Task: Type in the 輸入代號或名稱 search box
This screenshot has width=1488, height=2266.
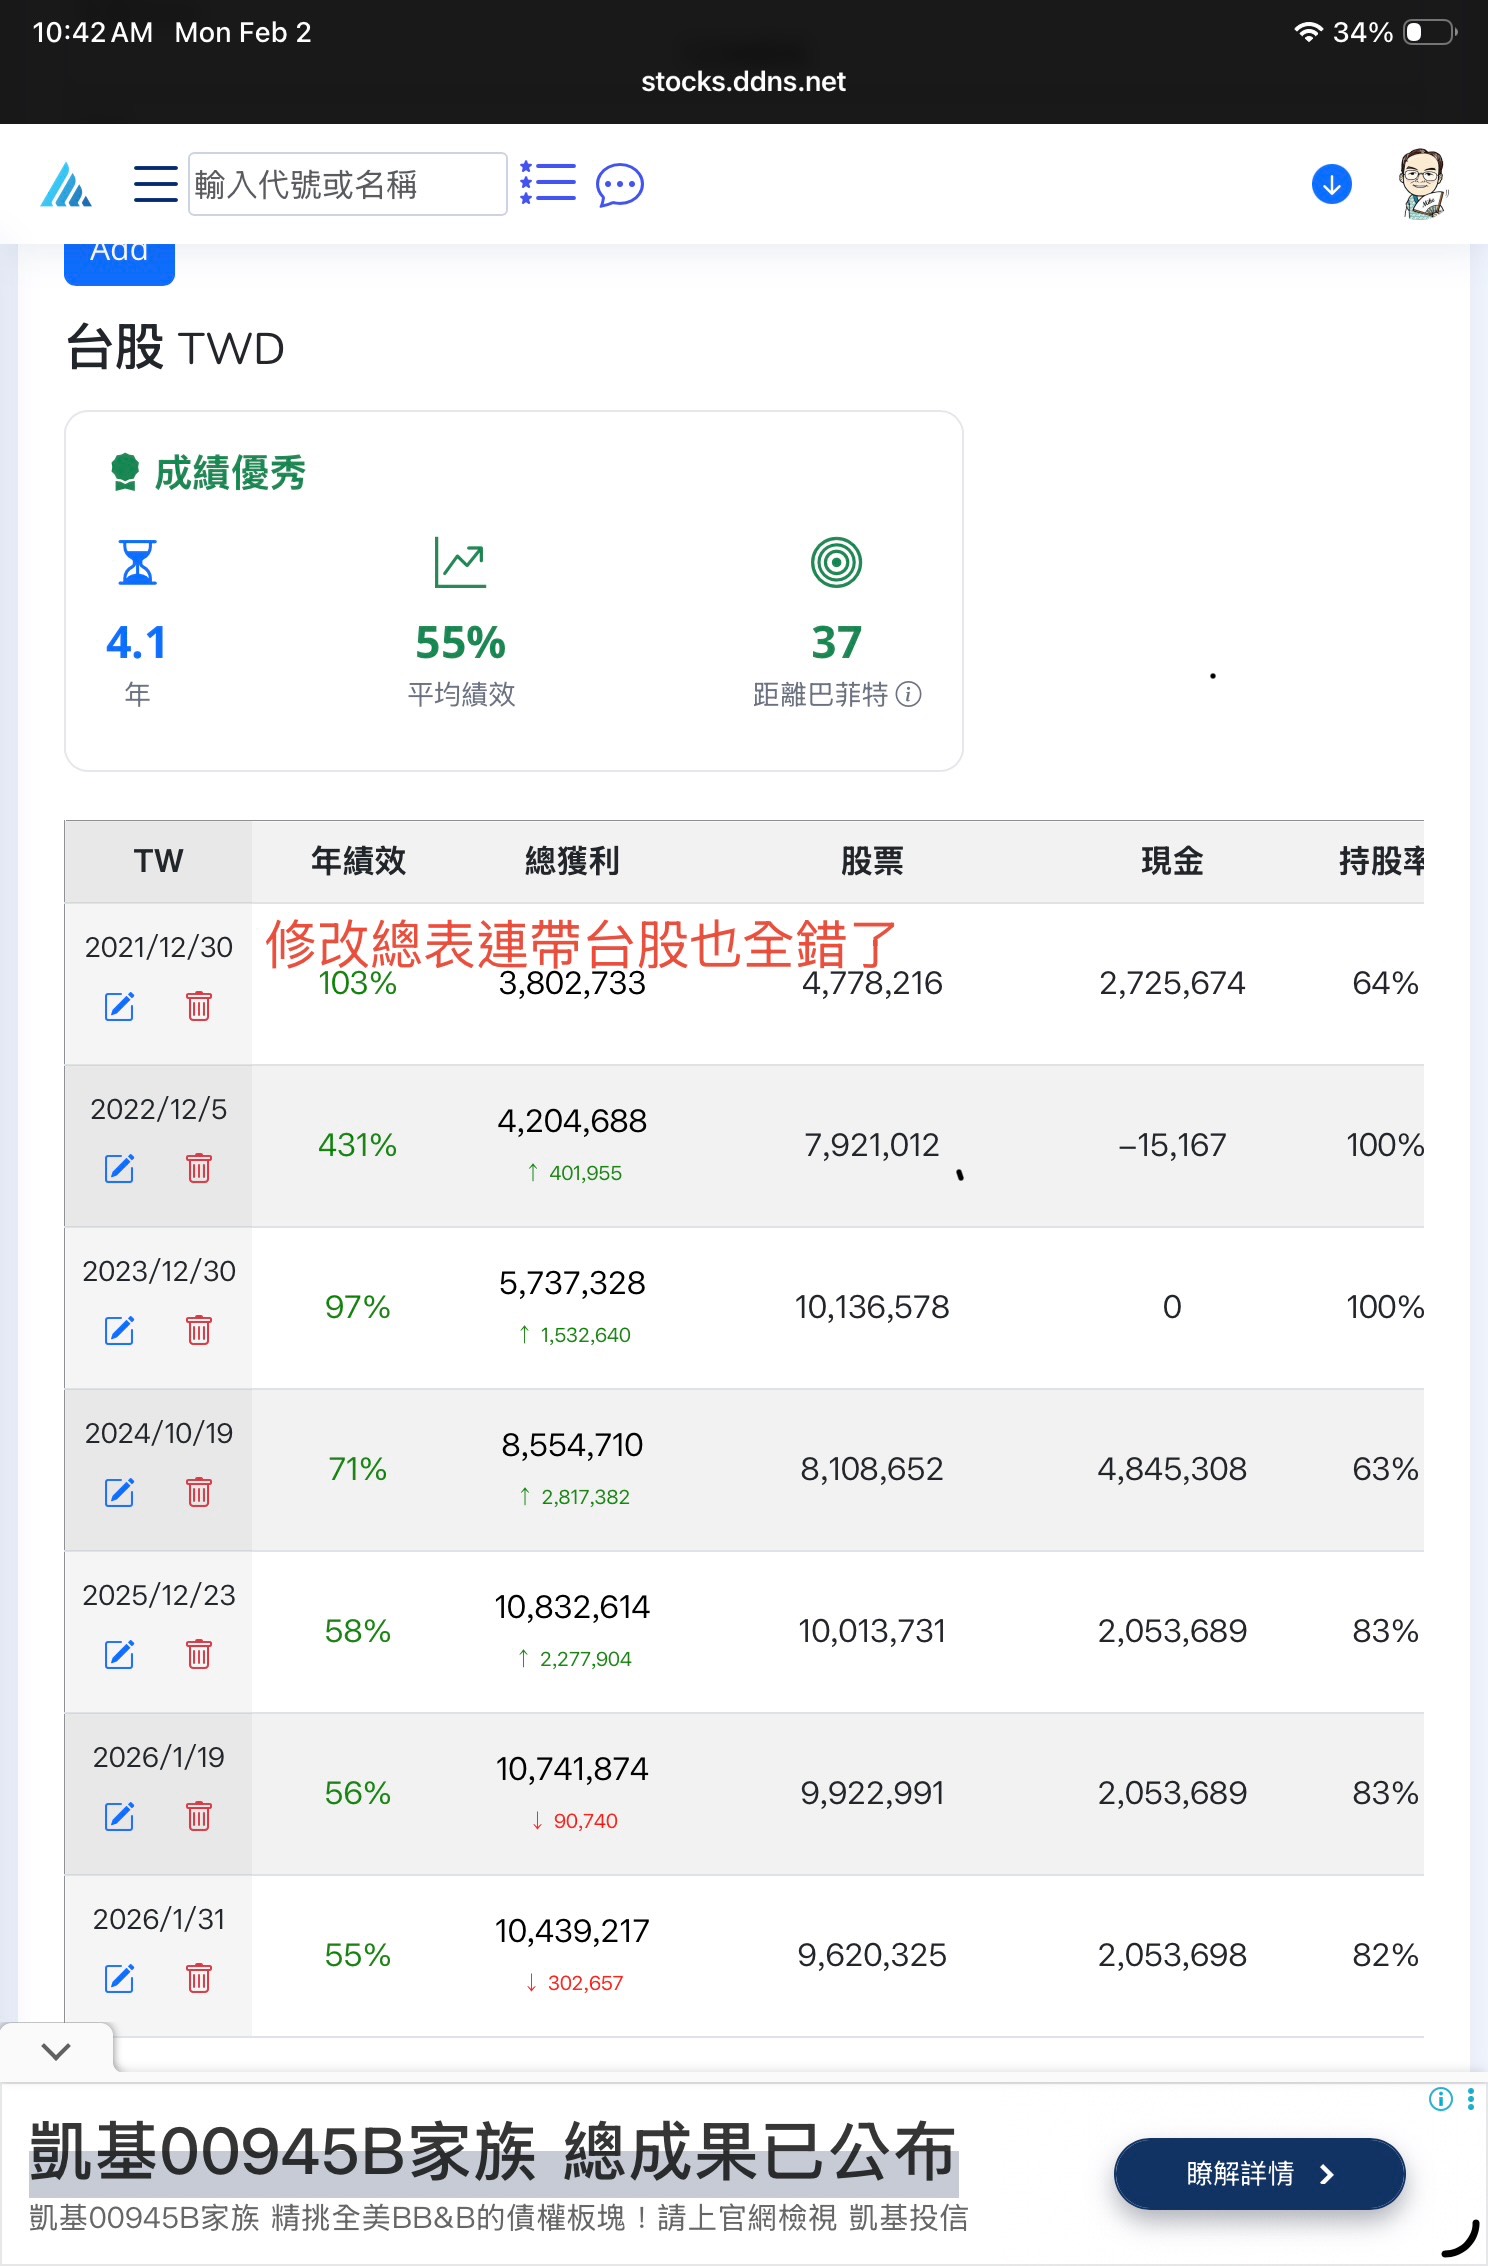Action: click(x=347, y=184)
